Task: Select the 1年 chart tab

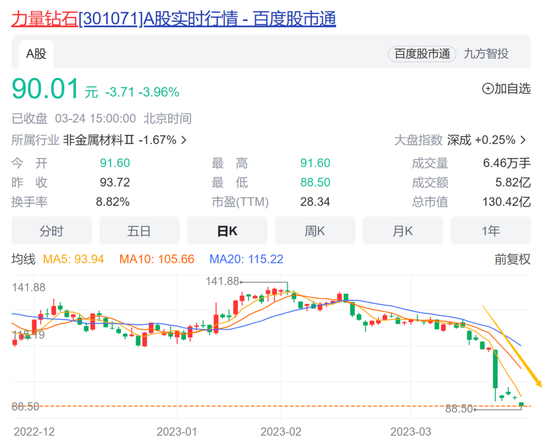Action: 491,231
